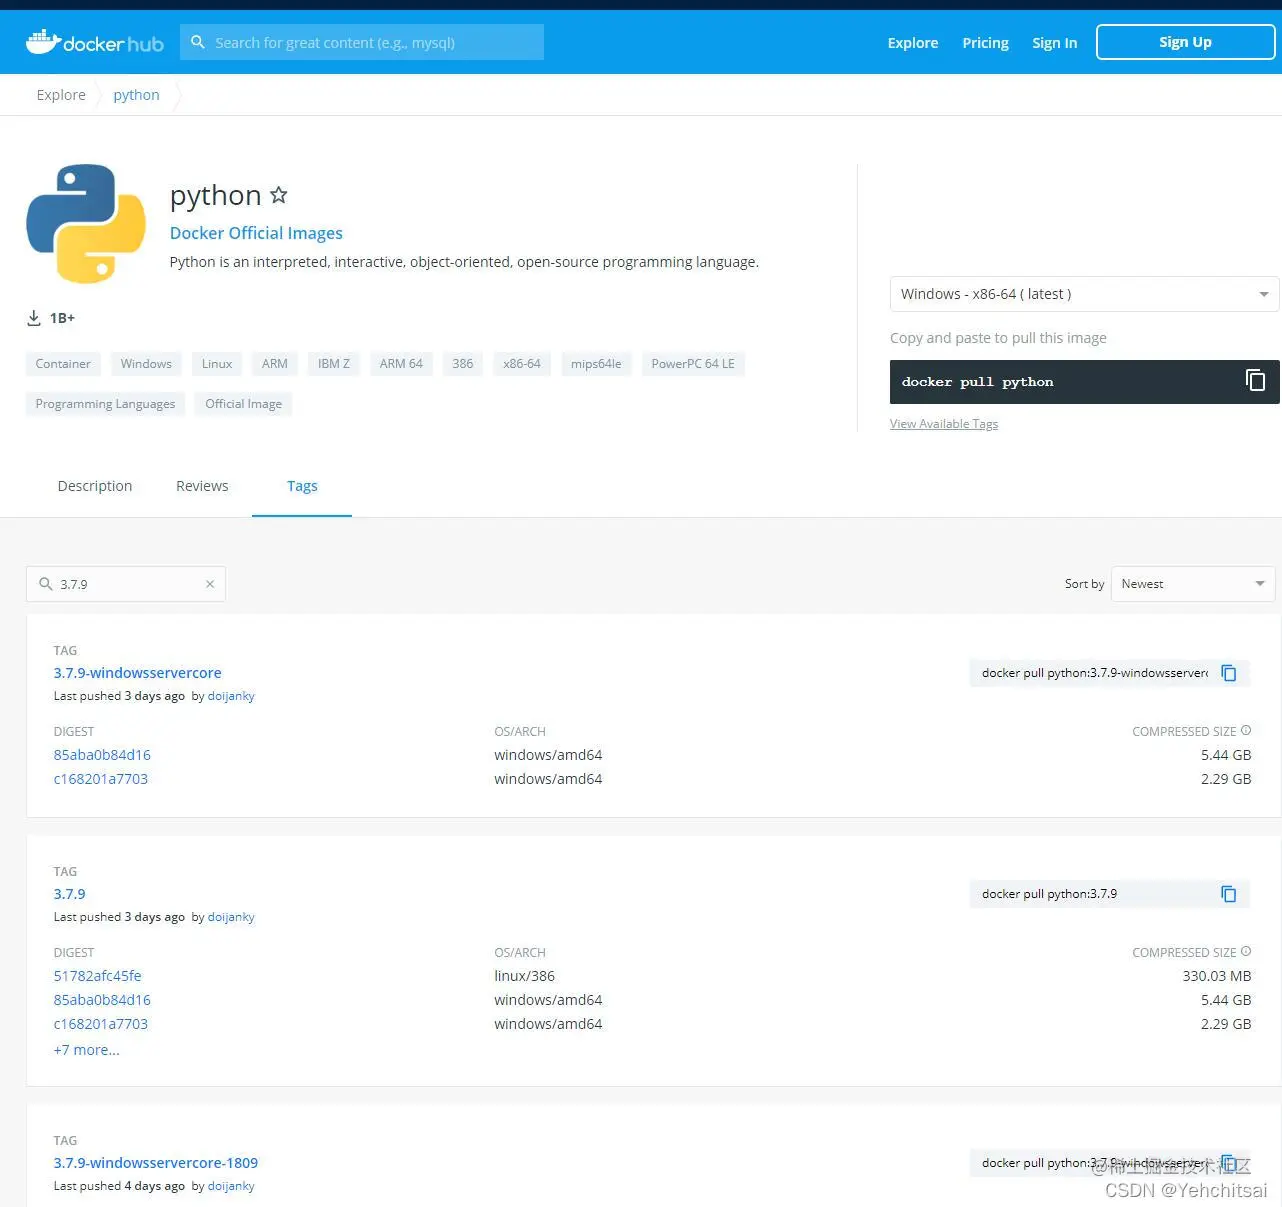
Task: Expand +7 more digests
Action: point(86,1050)
